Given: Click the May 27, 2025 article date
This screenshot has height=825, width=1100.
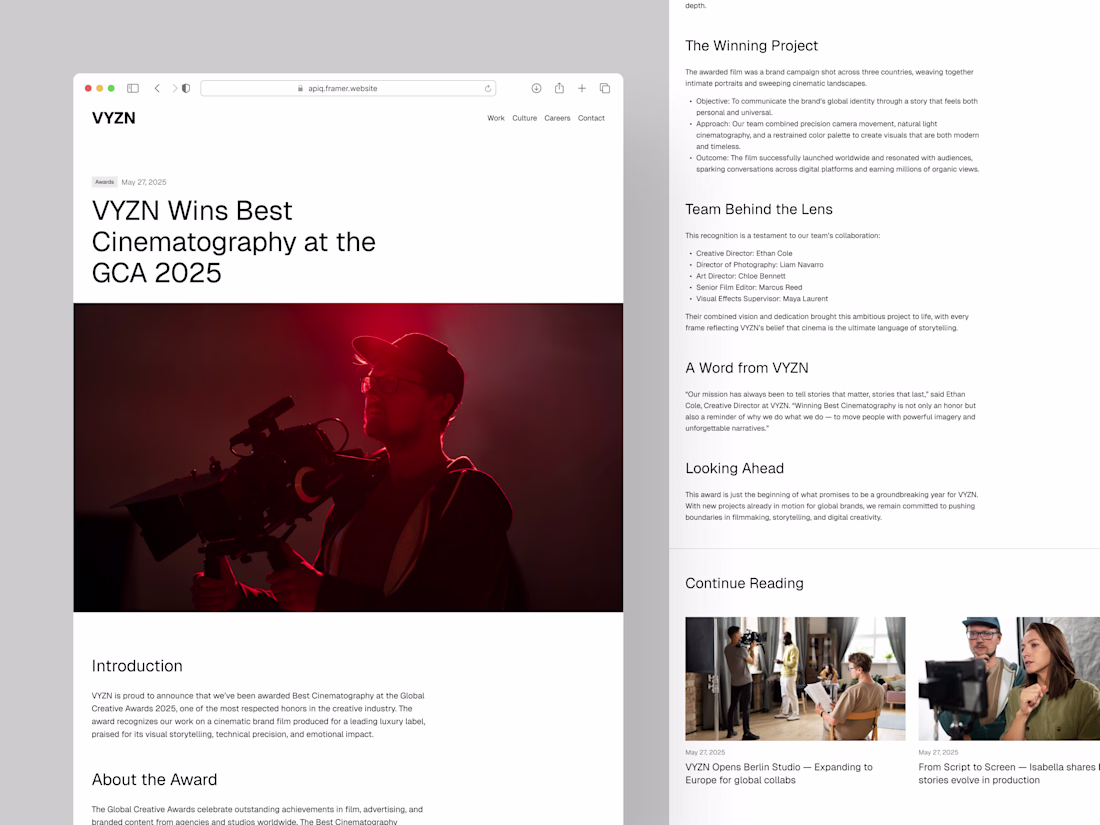Looking at the screenshot, I should click(x=144, y=182).
